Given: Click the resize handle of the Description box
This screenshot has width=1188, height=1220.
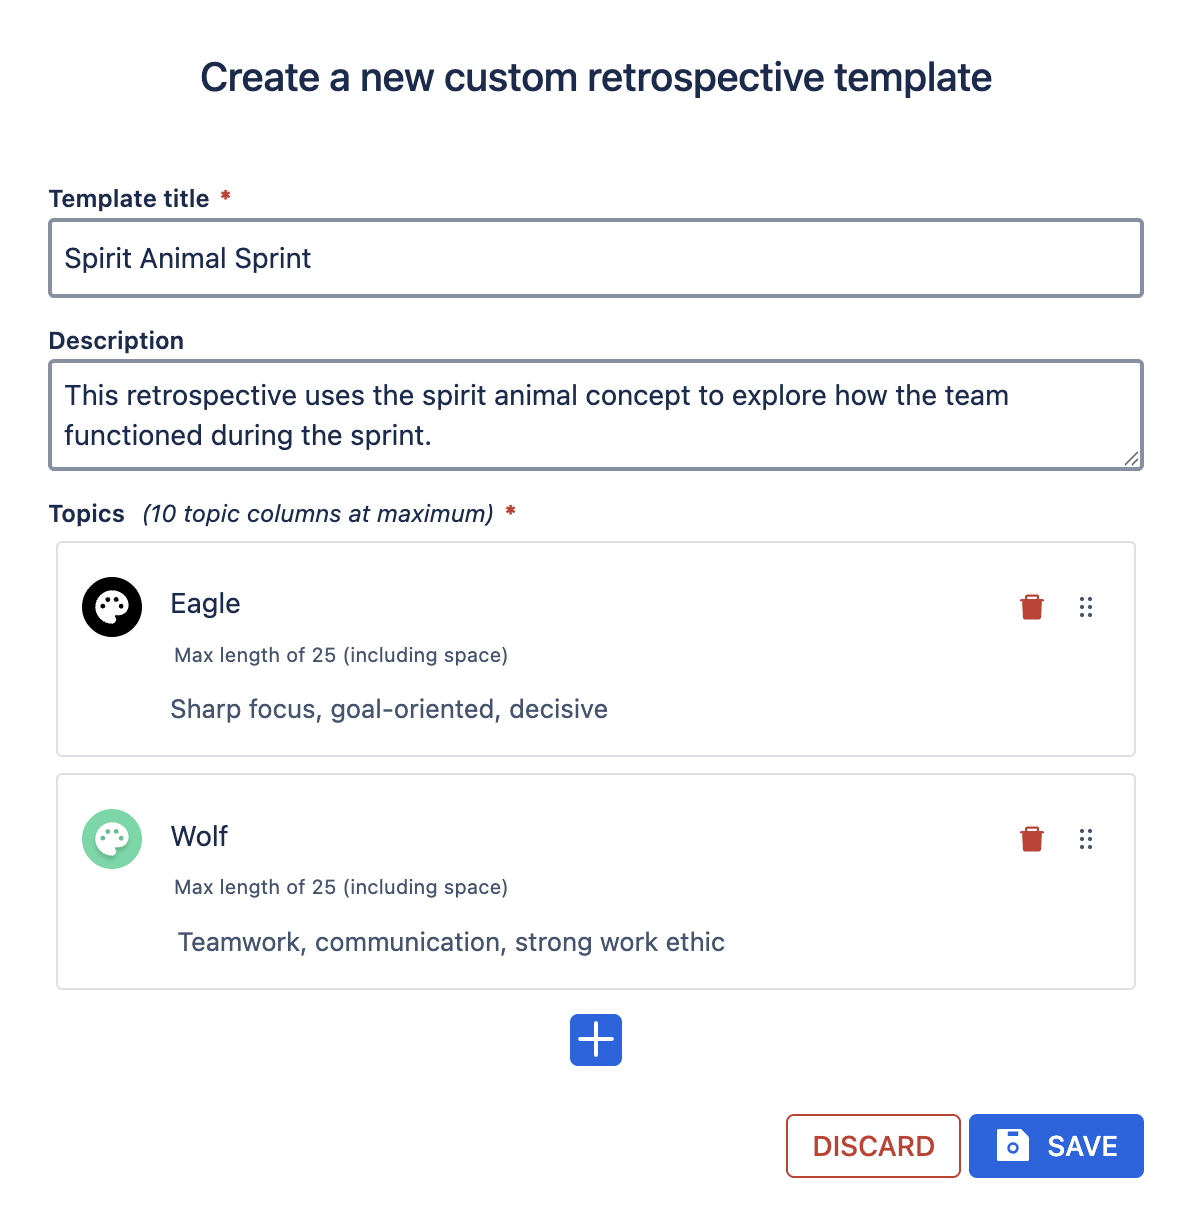Looking at the screenshot, I should coord(1131,459).
